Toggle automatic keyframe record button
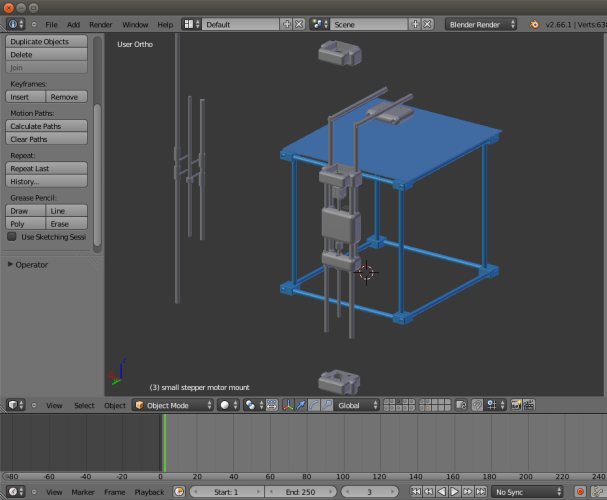The image size is (607, 500). pos(580,492)
